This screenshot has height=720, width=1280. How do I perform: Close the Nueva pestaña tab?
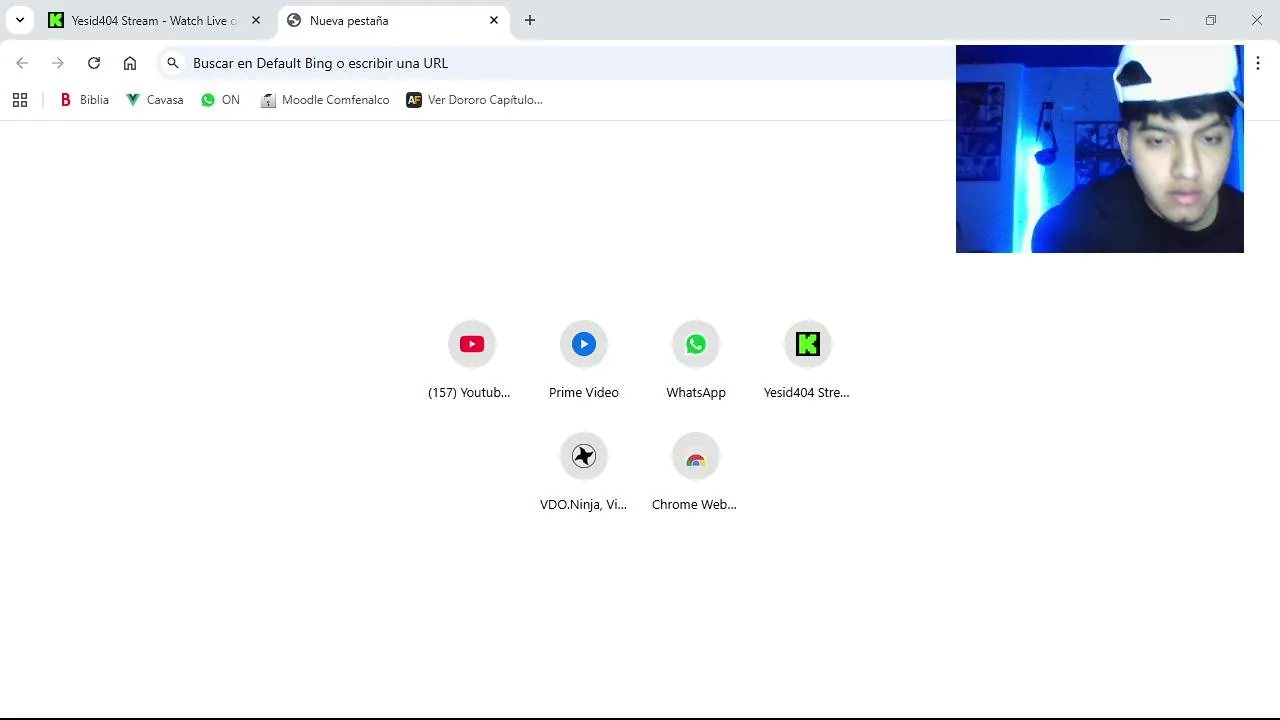[x=494, y=20]
